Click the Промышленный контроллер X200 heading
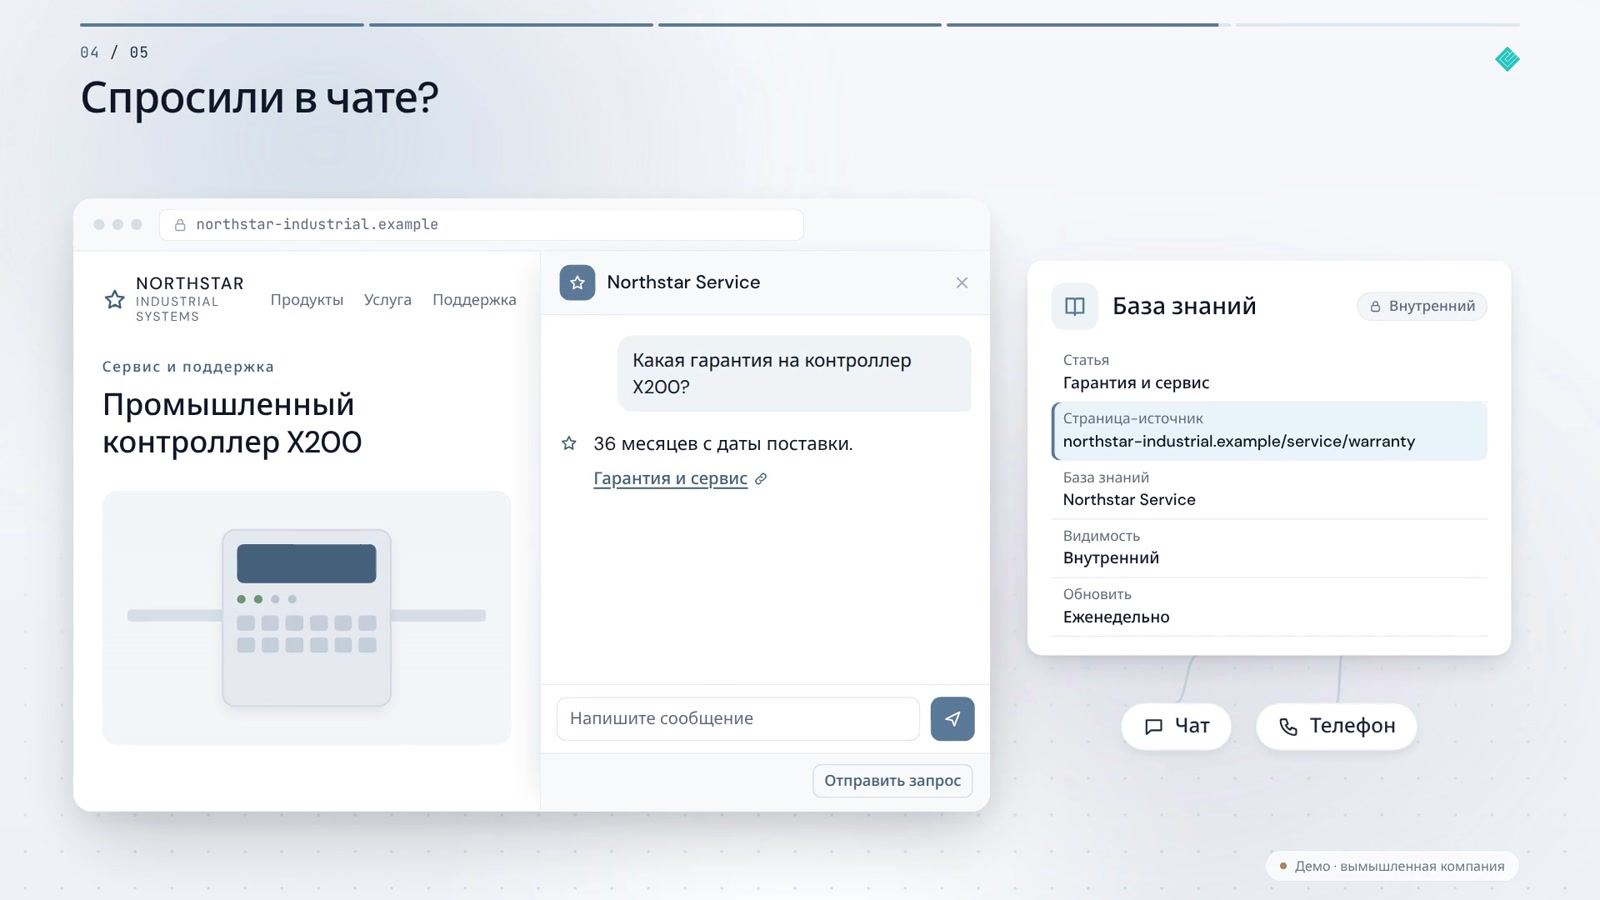The height and width of the screenshot is (900, 1600). click(x=232, y=423)
